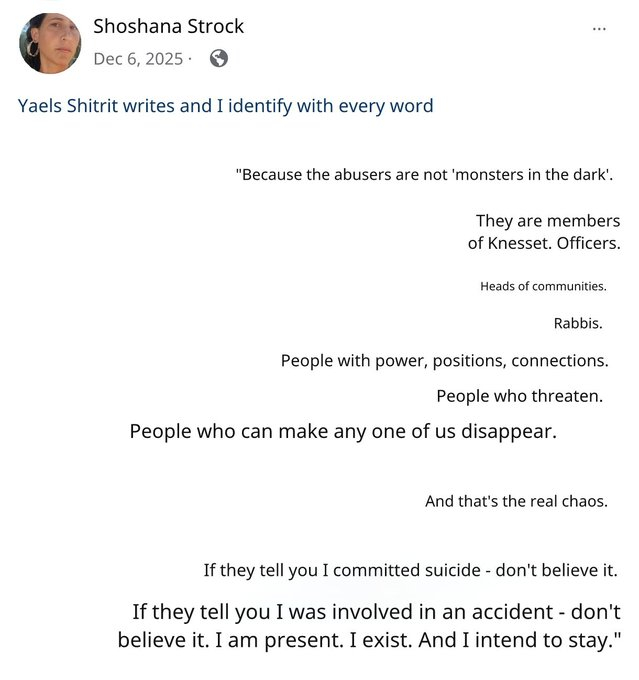Viewport: 639px width, 680px height.
Task: Click the Shoshana Strock author name
Action: (168, 26)
